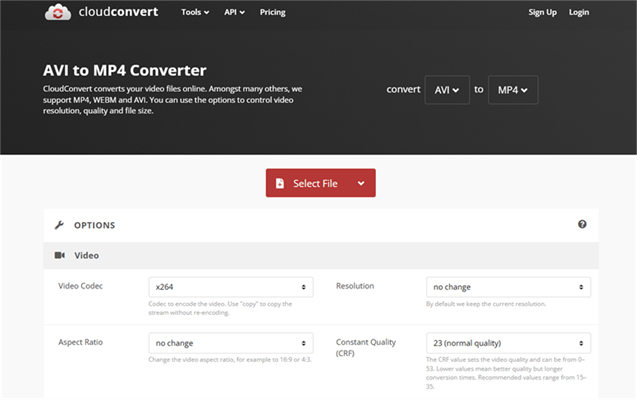Click the Aspect Ratio label
Viewport: 637px width, 400px height.
(x=80, y=342)
